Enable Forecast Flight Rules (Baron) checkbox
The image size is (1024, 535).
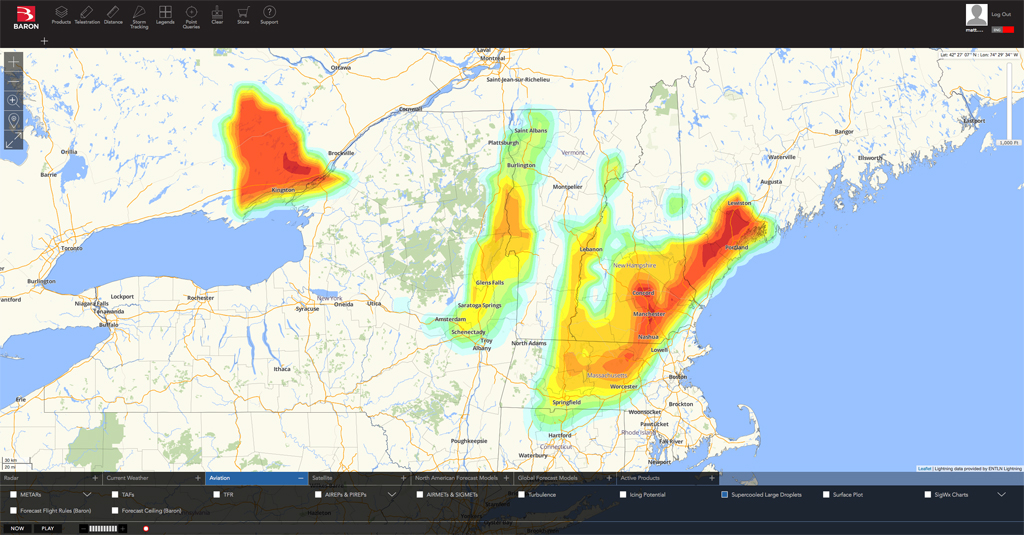13,510
